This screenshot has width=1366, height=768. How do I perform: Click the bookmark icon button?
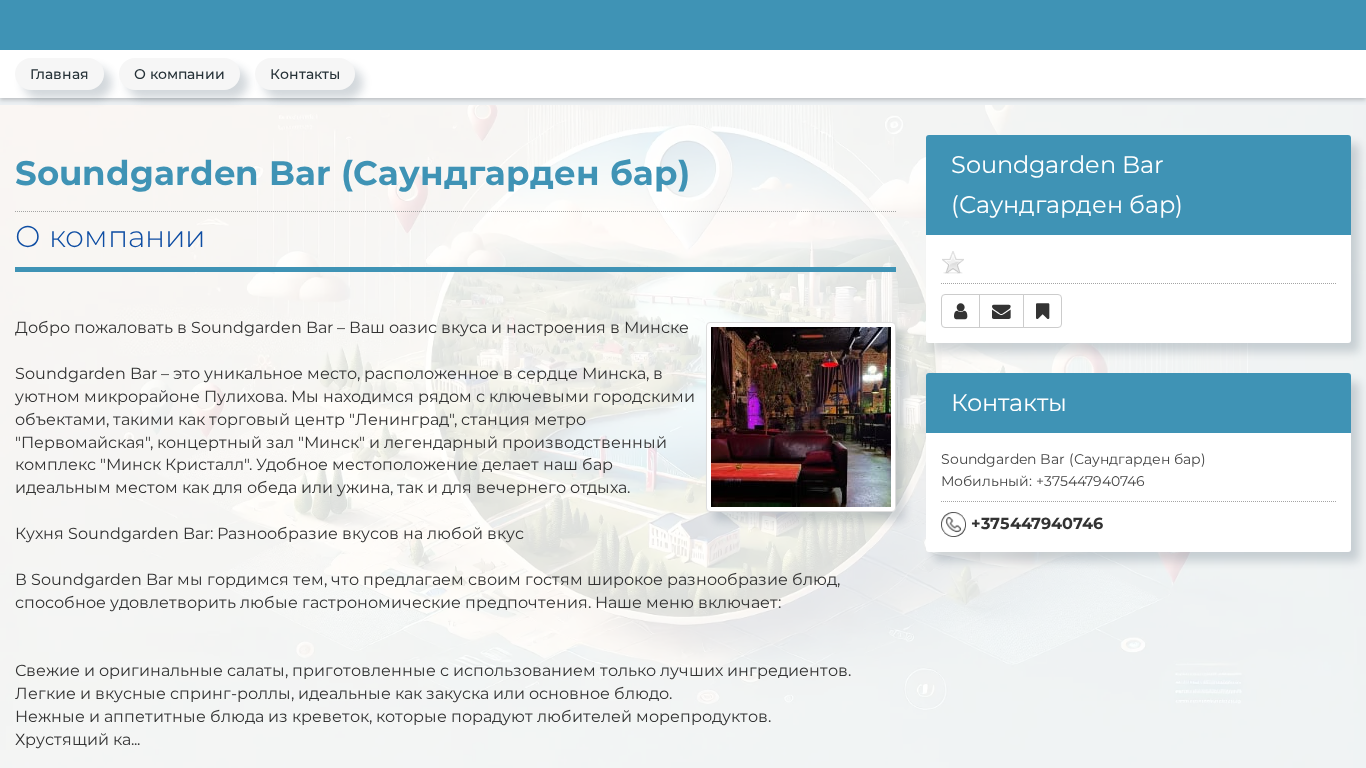(x=1042, y=311)
